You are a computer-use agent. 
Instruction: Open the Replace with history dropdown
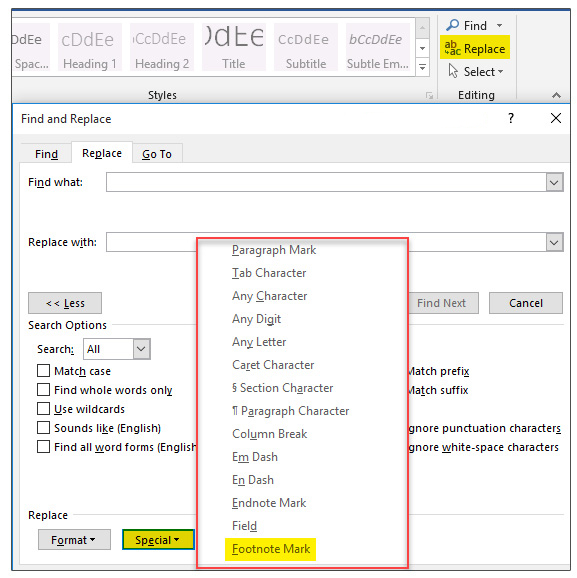tap(554, 242)
